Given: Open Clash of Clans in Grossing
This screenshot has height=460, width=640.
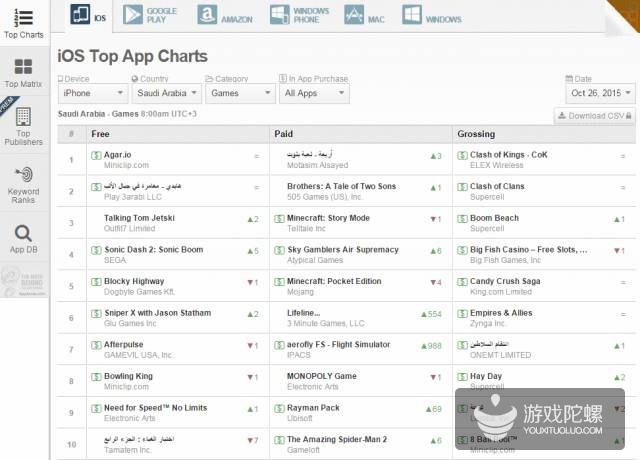Looking at the screenshot, I should (x=497, y=186).
